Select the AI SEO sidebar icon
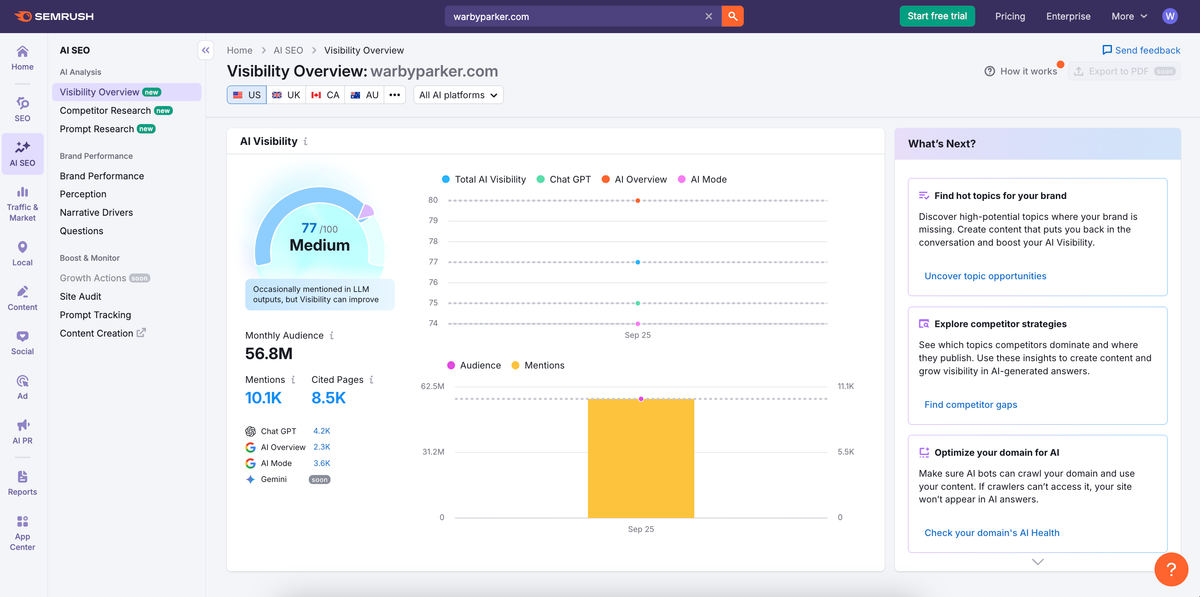The image size is (1200, 597). 22,153
